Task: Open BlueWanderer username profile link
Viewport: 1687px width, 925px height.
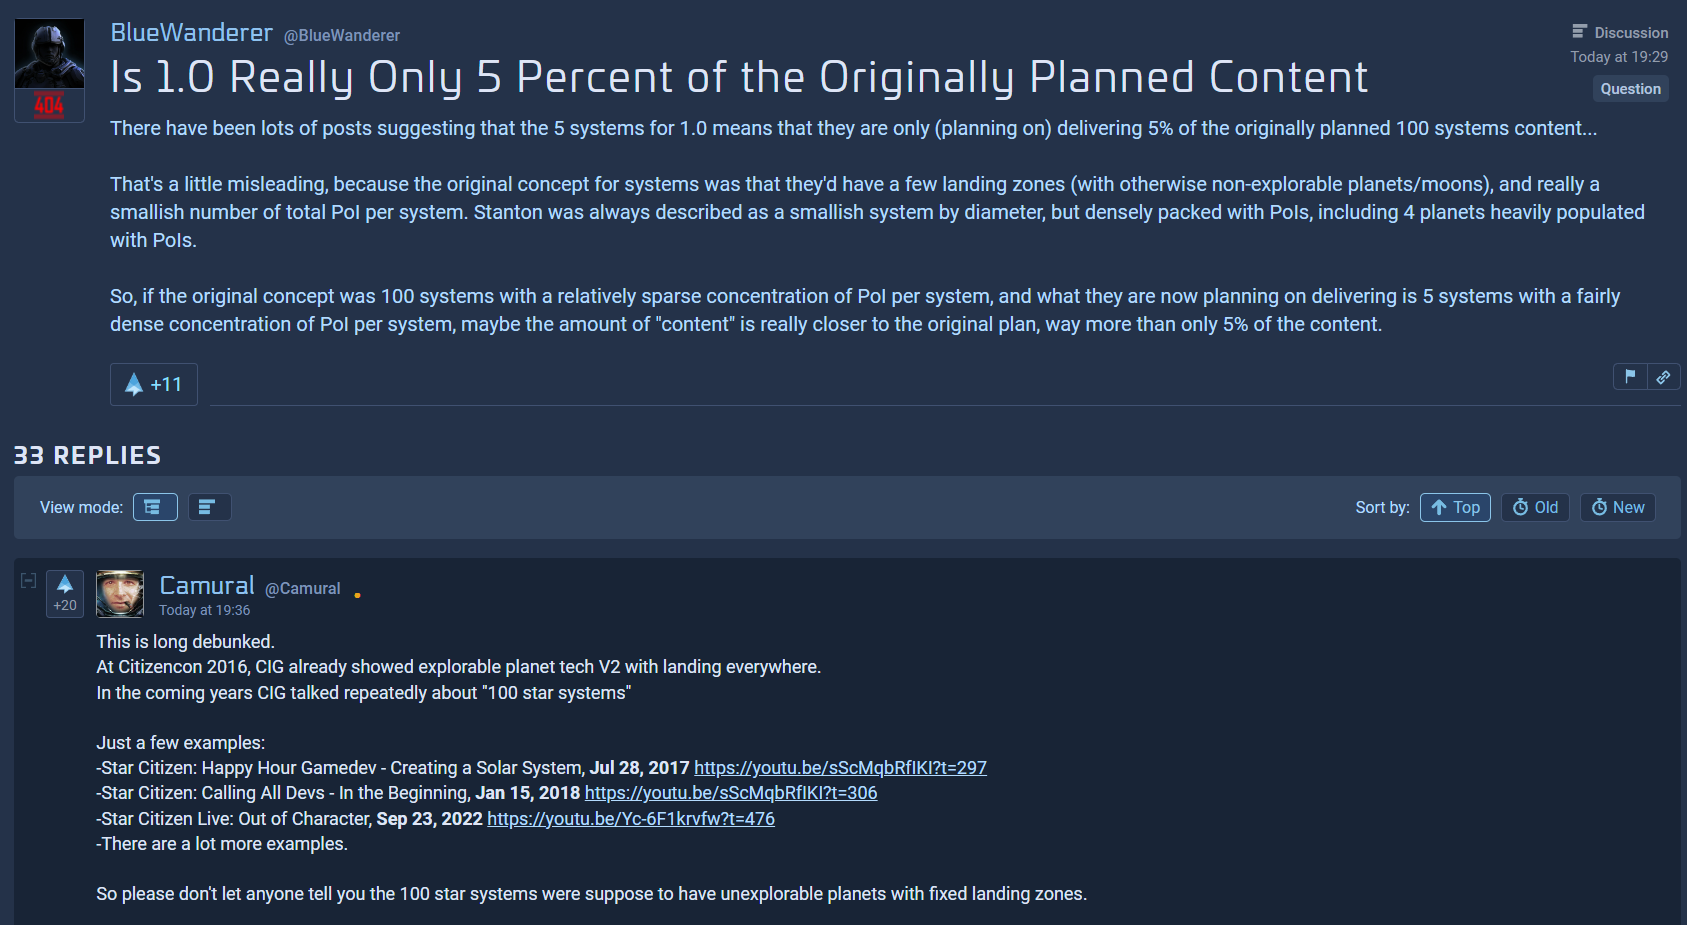Action: click(x=191, y=33)
